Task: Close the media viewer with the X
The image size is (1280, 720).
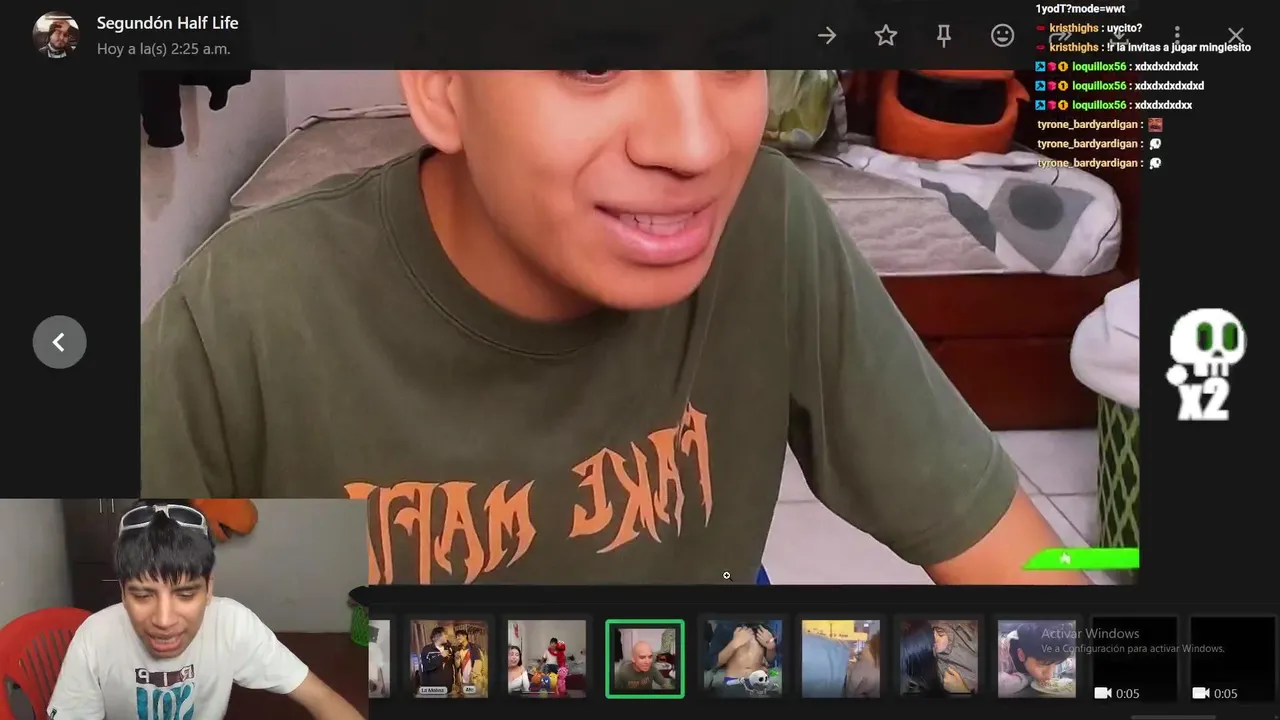Action: click(1236, 36)
